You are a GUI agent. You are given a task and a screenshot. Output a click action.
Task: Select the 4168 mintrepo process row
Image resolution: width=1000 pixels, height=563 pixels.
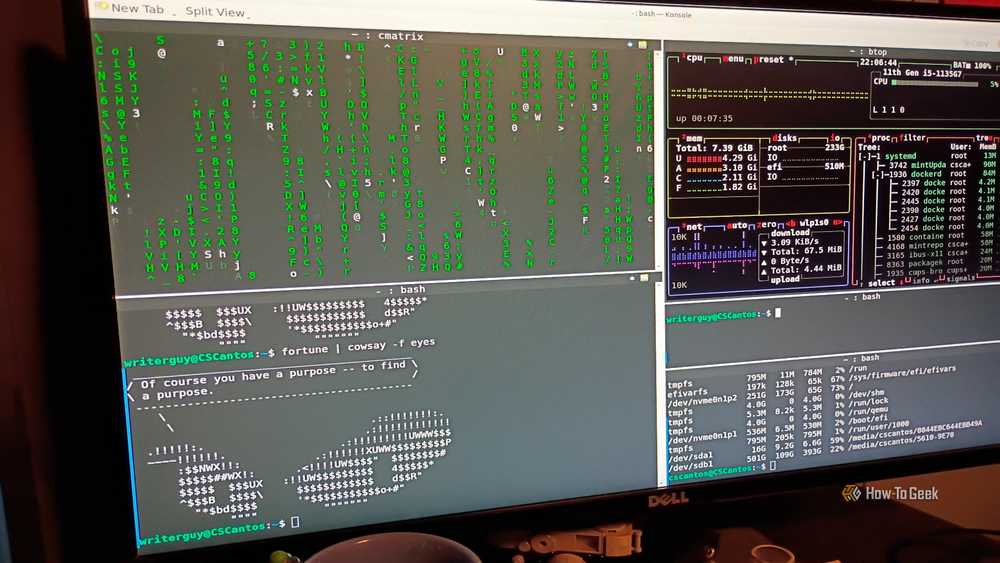tap(938, 246)
